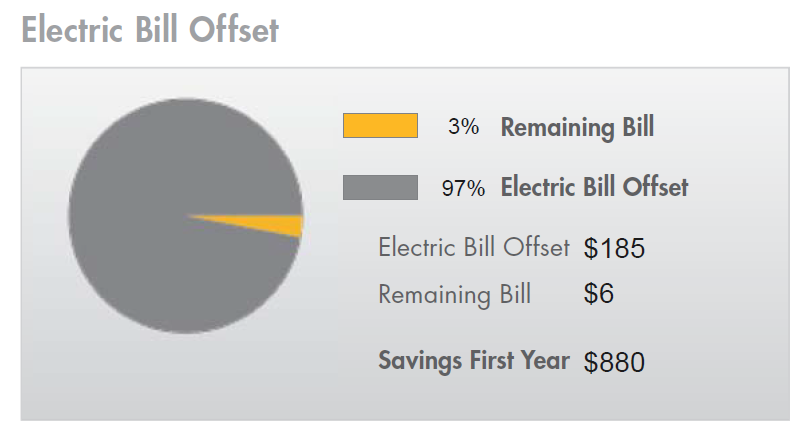Select the $185 offset amount
This screenshot has height=435, width=803.
614,249
